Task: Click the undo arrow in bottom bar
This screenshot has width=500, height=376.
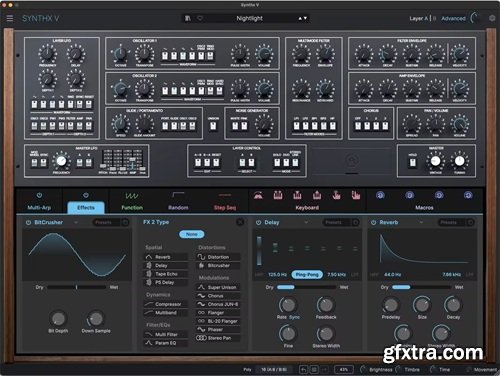Action: point(303,369)
